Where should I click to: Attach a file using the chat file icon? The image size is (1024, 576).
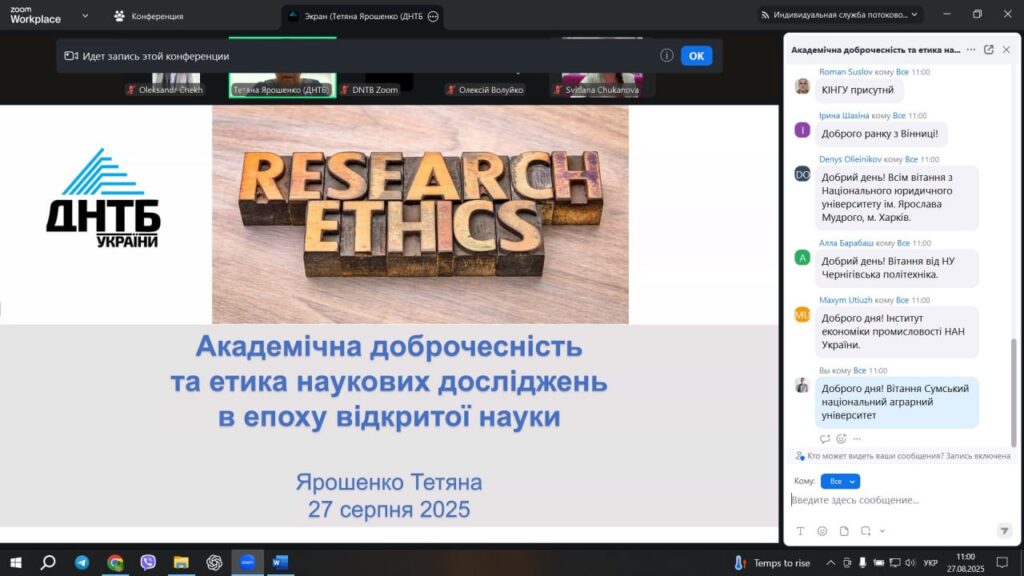(844, 531)
